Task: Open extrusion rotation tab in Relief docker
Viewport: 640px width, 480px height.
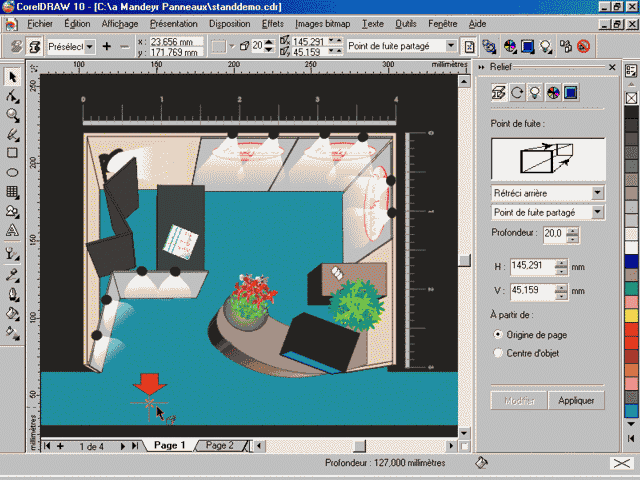Action: pos(516,92)
